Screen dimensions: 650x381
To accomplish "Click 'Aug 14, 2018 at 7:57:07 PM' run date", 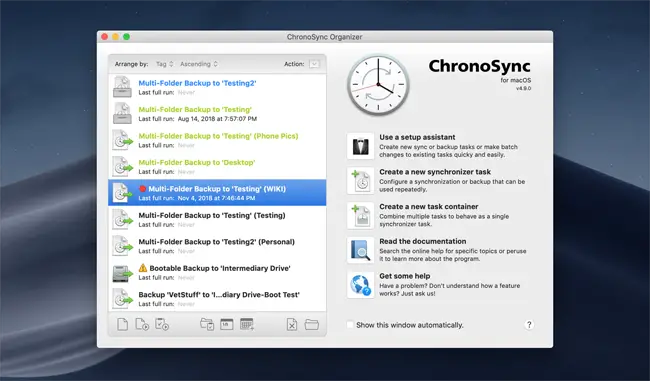I will point(217,119).
